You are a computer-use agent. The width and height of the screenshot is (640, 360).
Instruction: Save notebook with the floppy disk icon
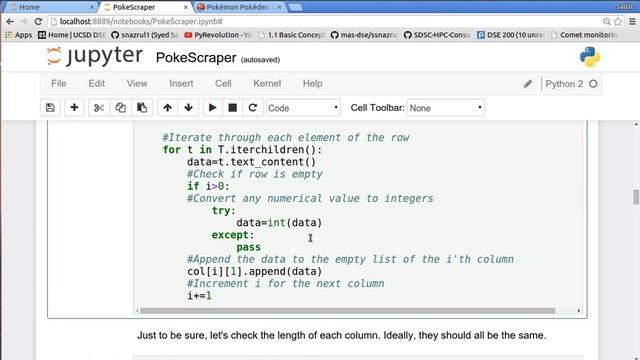50,108
